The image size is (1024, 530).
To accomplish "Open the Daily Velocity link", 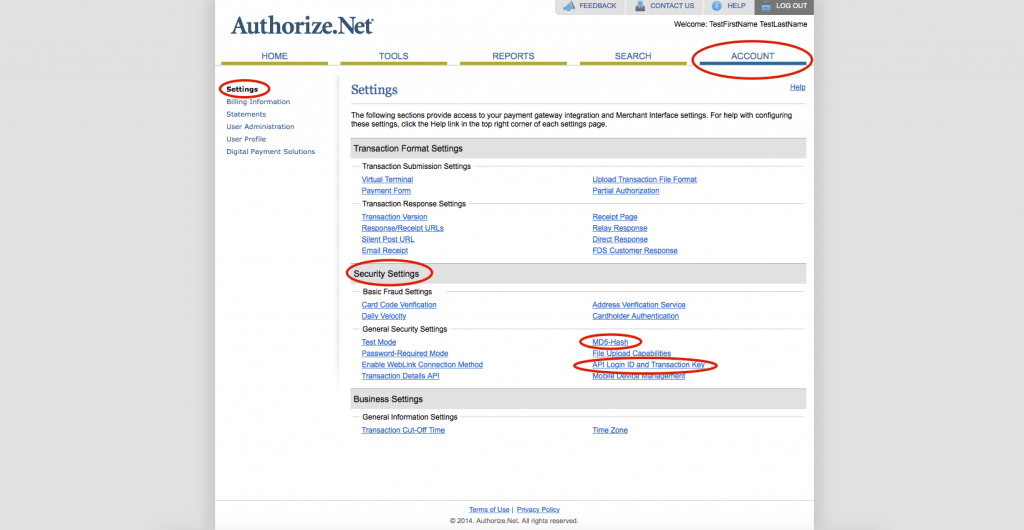I will pyautogui.click(x=384, y=317).
